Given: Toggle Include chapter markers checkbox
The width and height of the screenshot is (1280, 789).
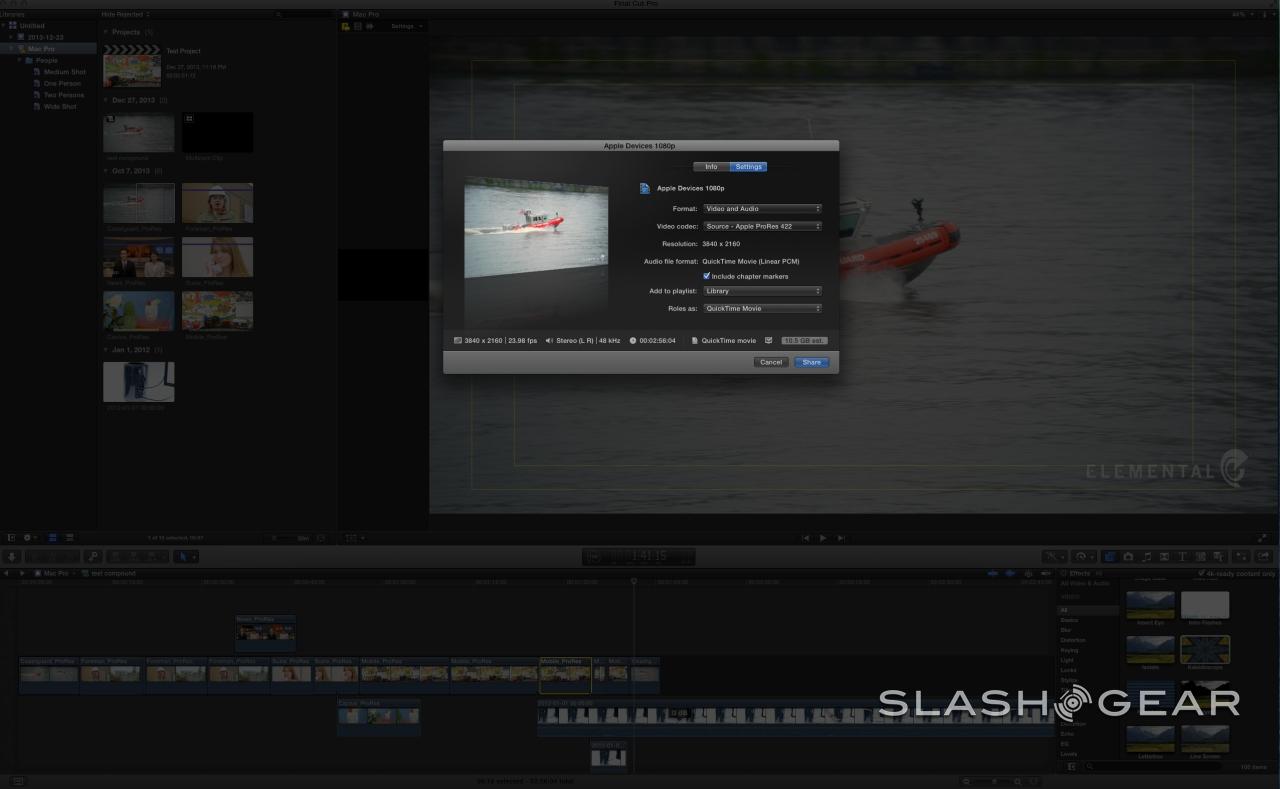Looking at the screenshot, I should tap(707, 276).
